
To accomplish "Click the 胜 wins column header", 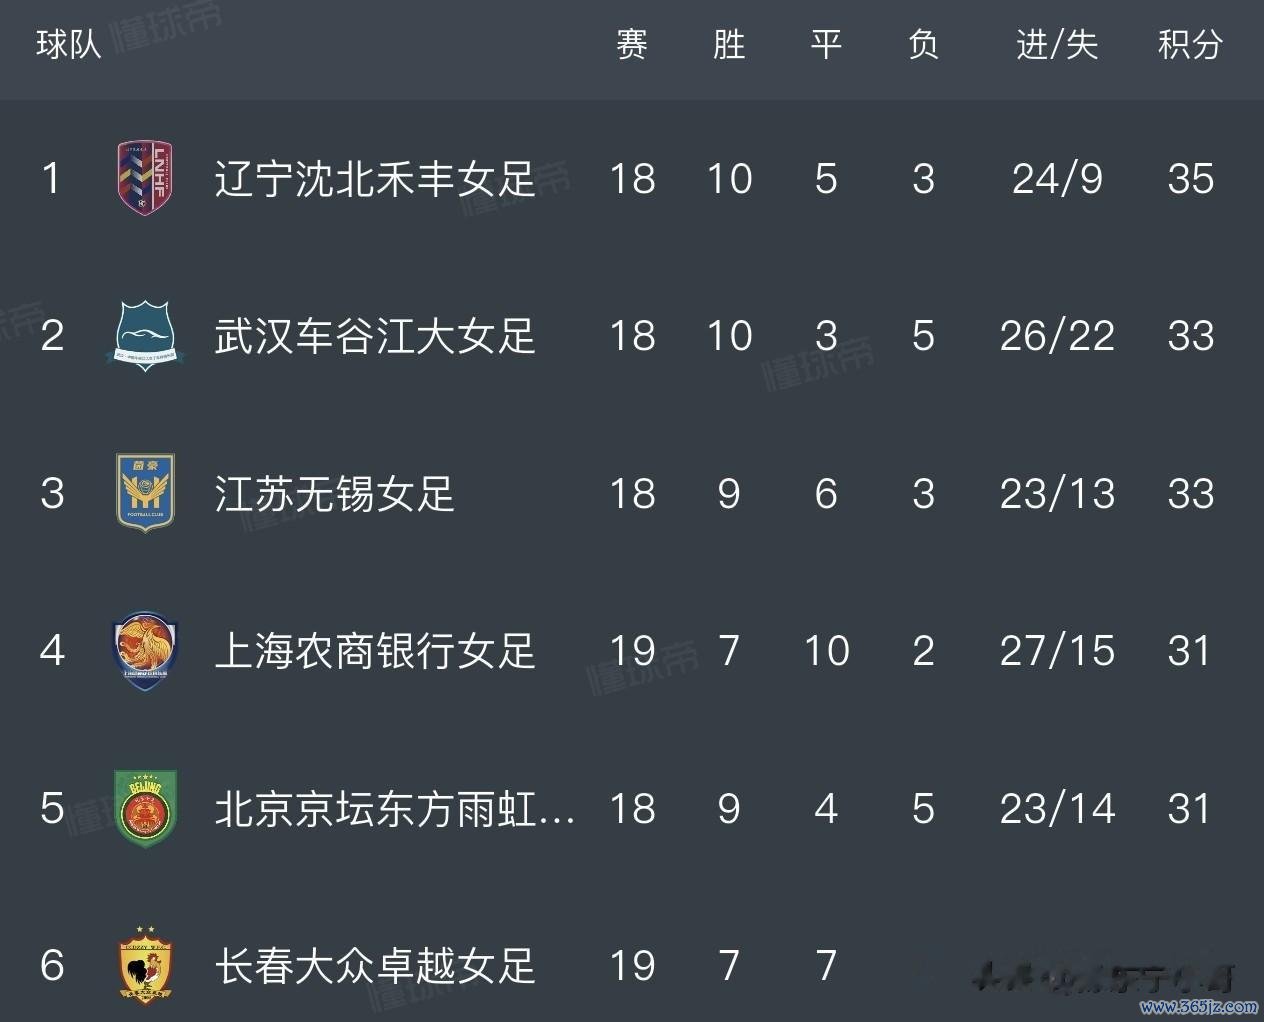I will (x=729, y=45).
